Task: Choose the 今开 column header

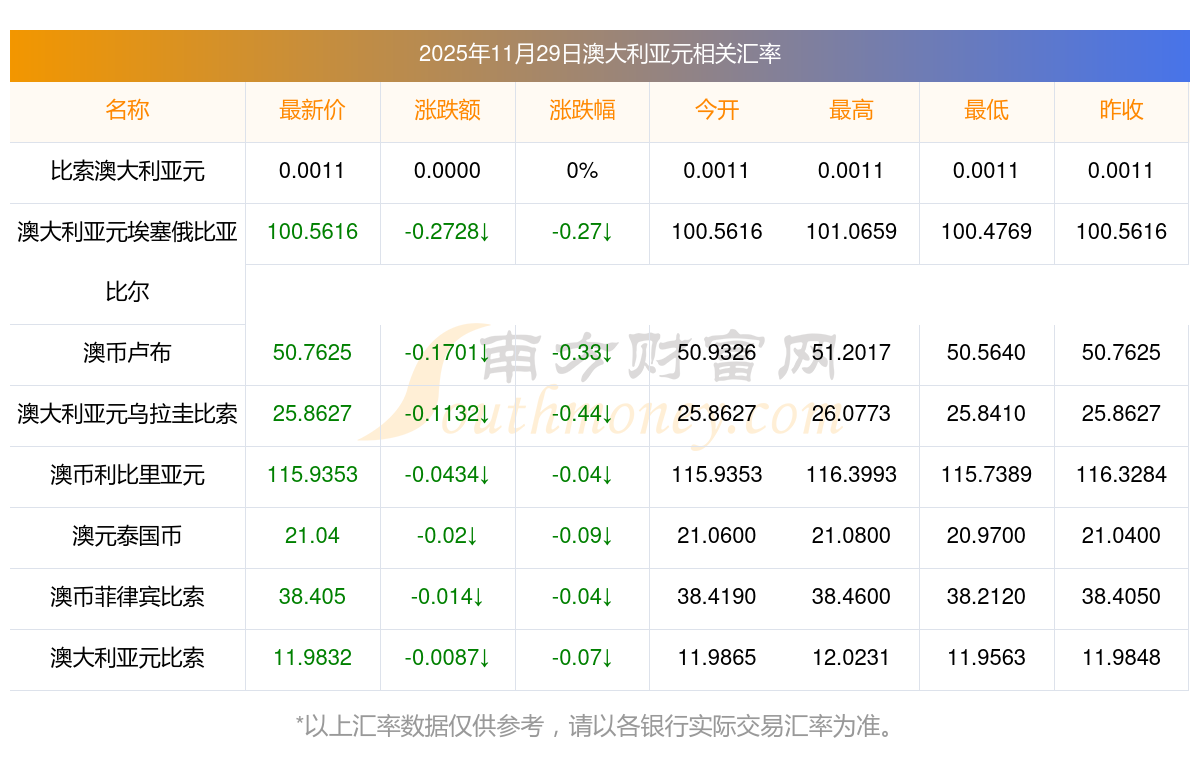Action: tap(716, 110)
